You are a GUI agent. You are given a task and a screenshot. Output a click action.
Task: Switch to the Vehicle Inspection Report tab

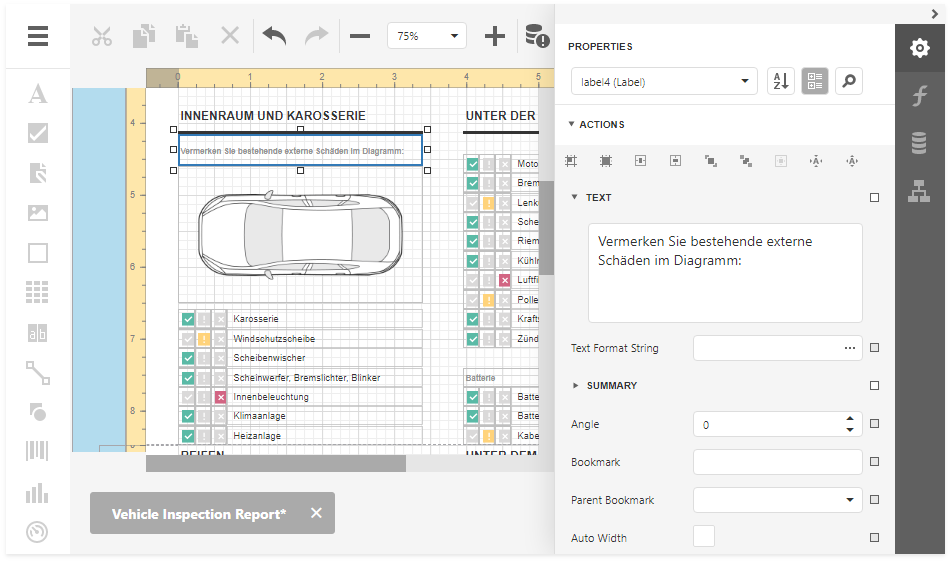point(198,514)
